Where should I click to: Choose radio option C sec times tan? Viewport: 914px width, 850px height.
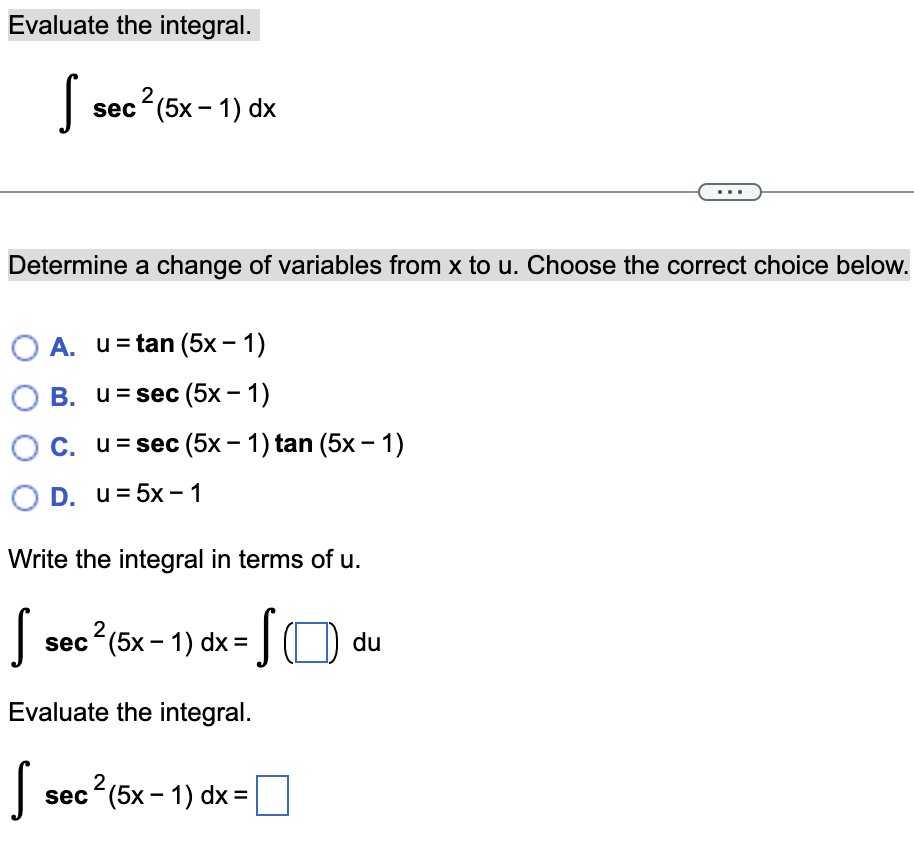coord(25,448)
